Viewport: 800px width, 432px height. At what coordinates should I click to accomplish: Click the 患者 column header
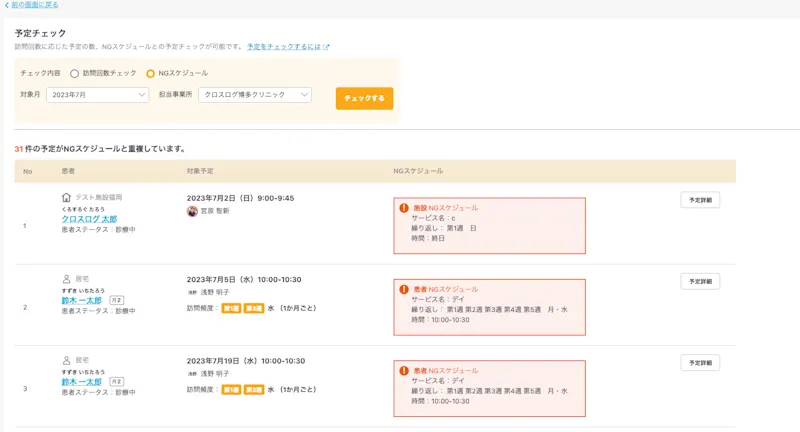point(68,171)
